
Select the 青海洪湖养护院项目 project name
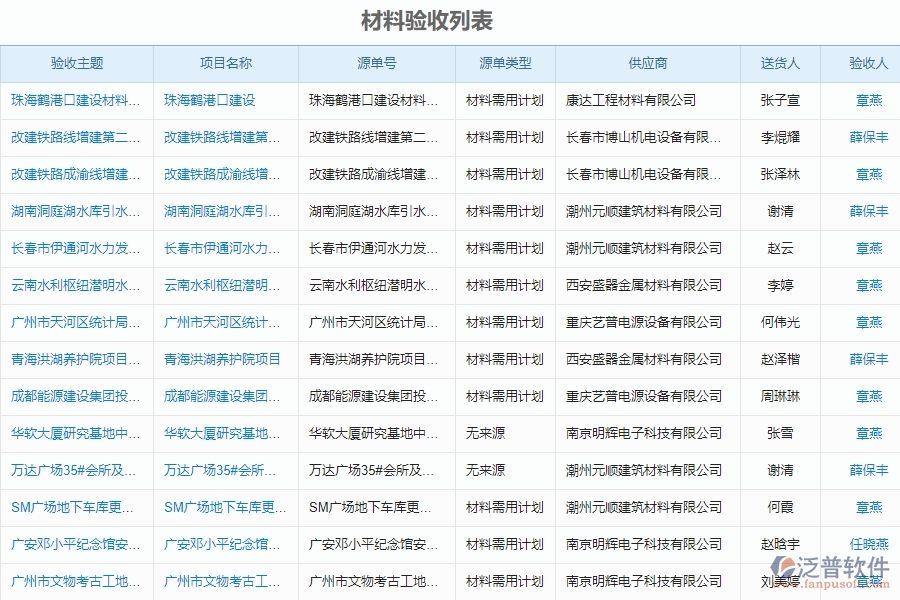pos(222,359)
